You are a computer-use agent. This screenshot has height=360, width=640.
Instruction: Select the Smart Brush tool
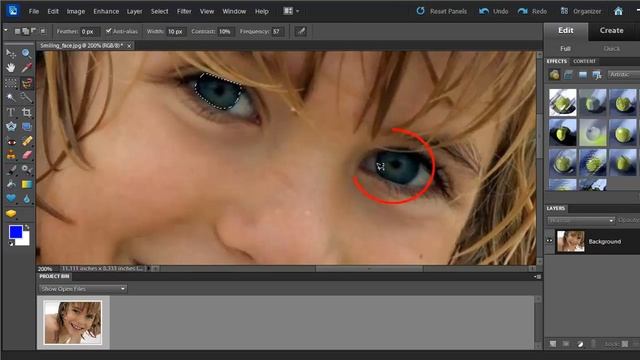tap(26, 169)
